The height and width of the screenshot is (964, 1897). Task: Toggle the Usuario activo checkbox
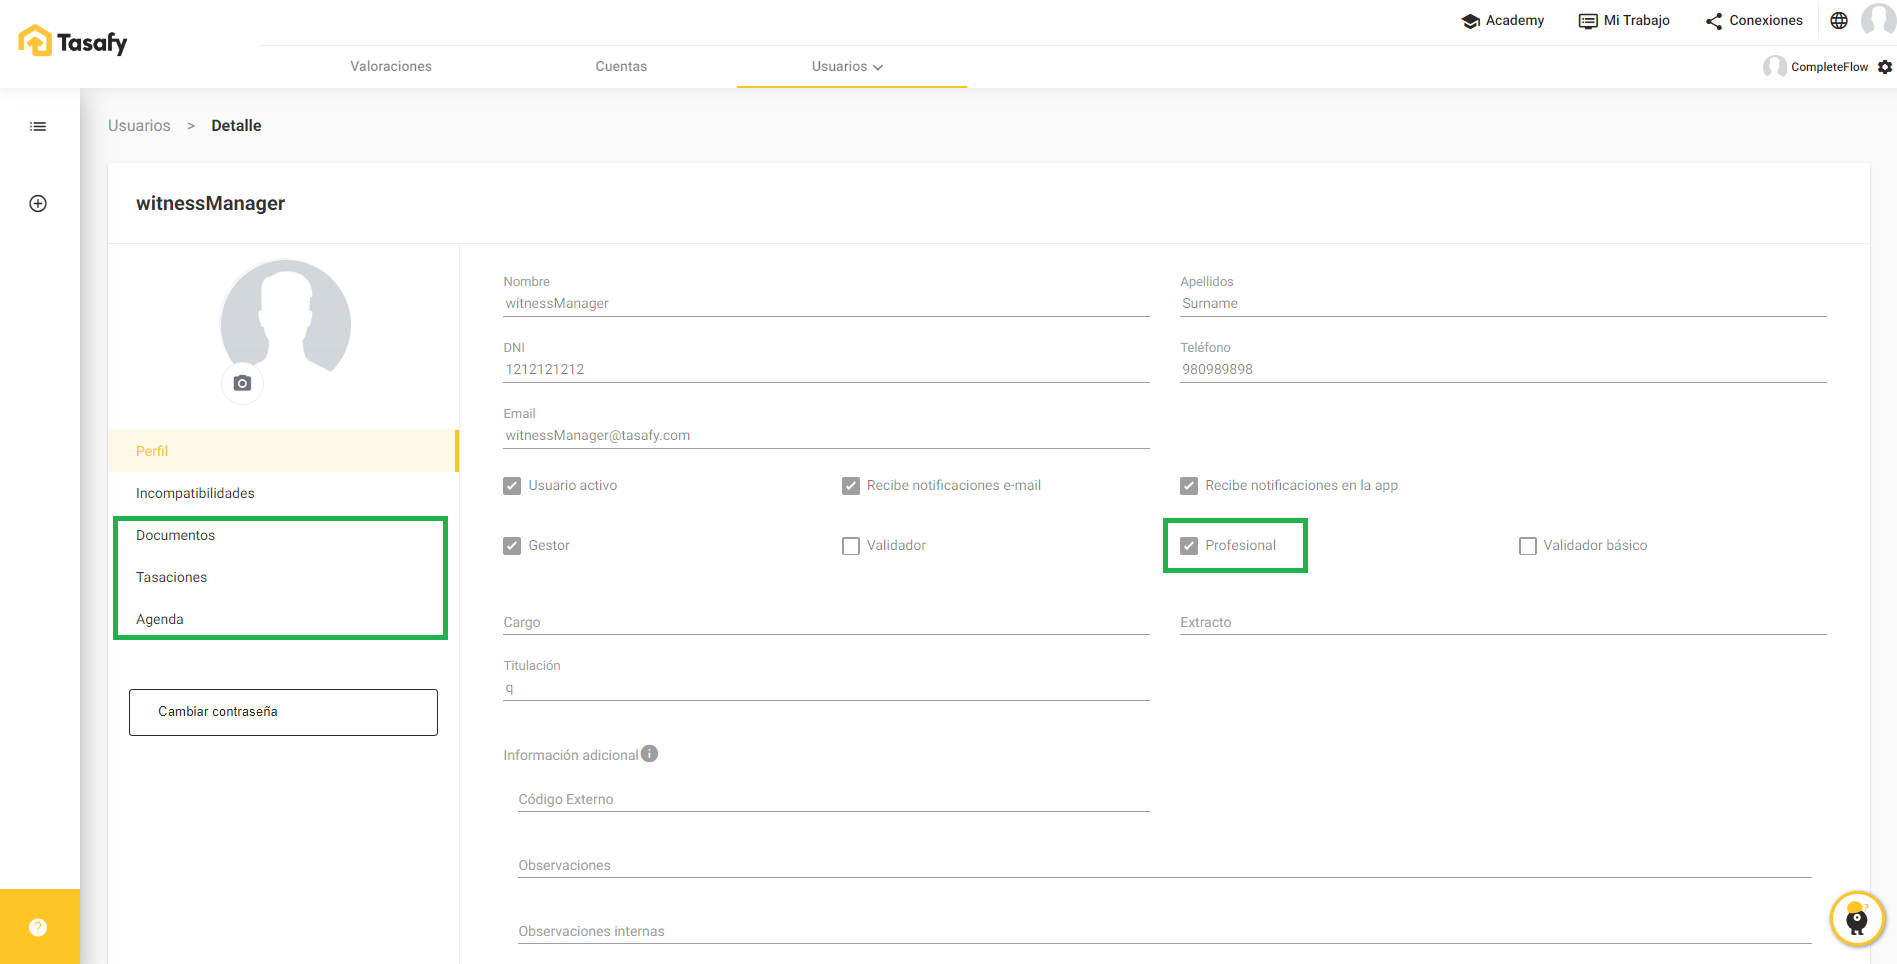point(512,486)
